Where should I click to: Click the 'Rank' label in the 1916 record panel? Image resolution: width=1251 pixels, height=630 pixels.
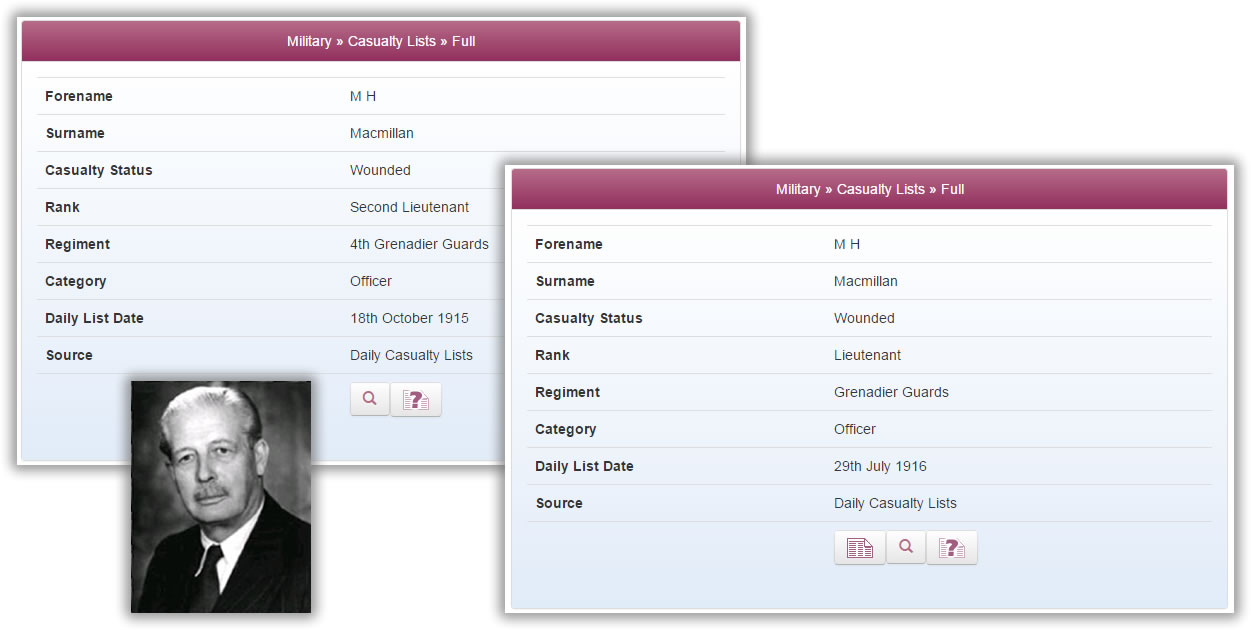coord(552,355)
